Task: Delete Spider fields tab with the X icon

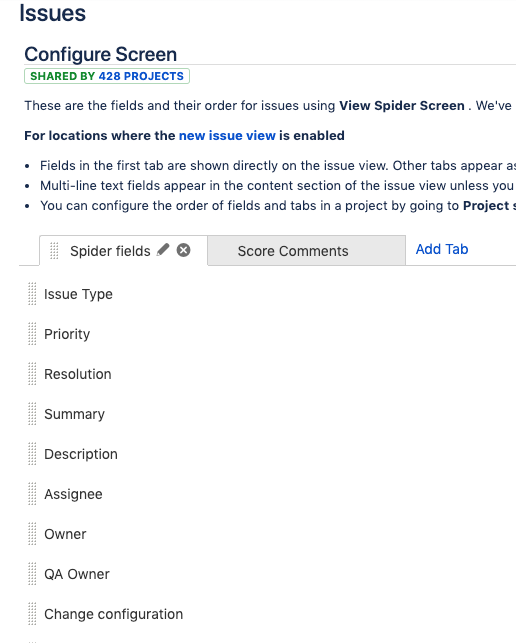Action: click(183, 250)
